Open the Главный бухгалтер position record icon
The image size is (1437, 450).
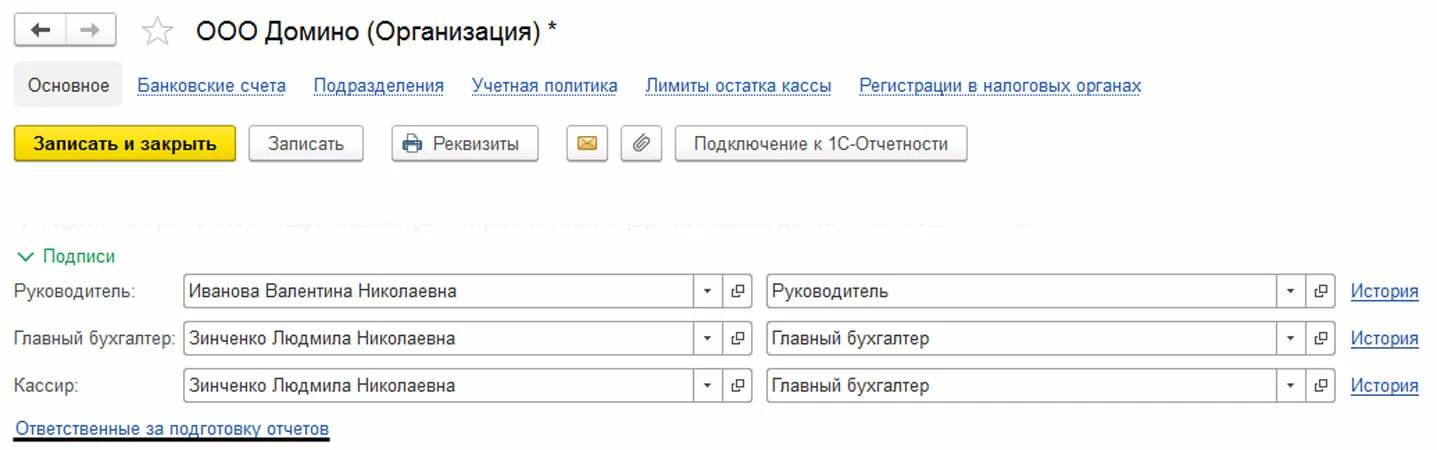point(1321,339)
